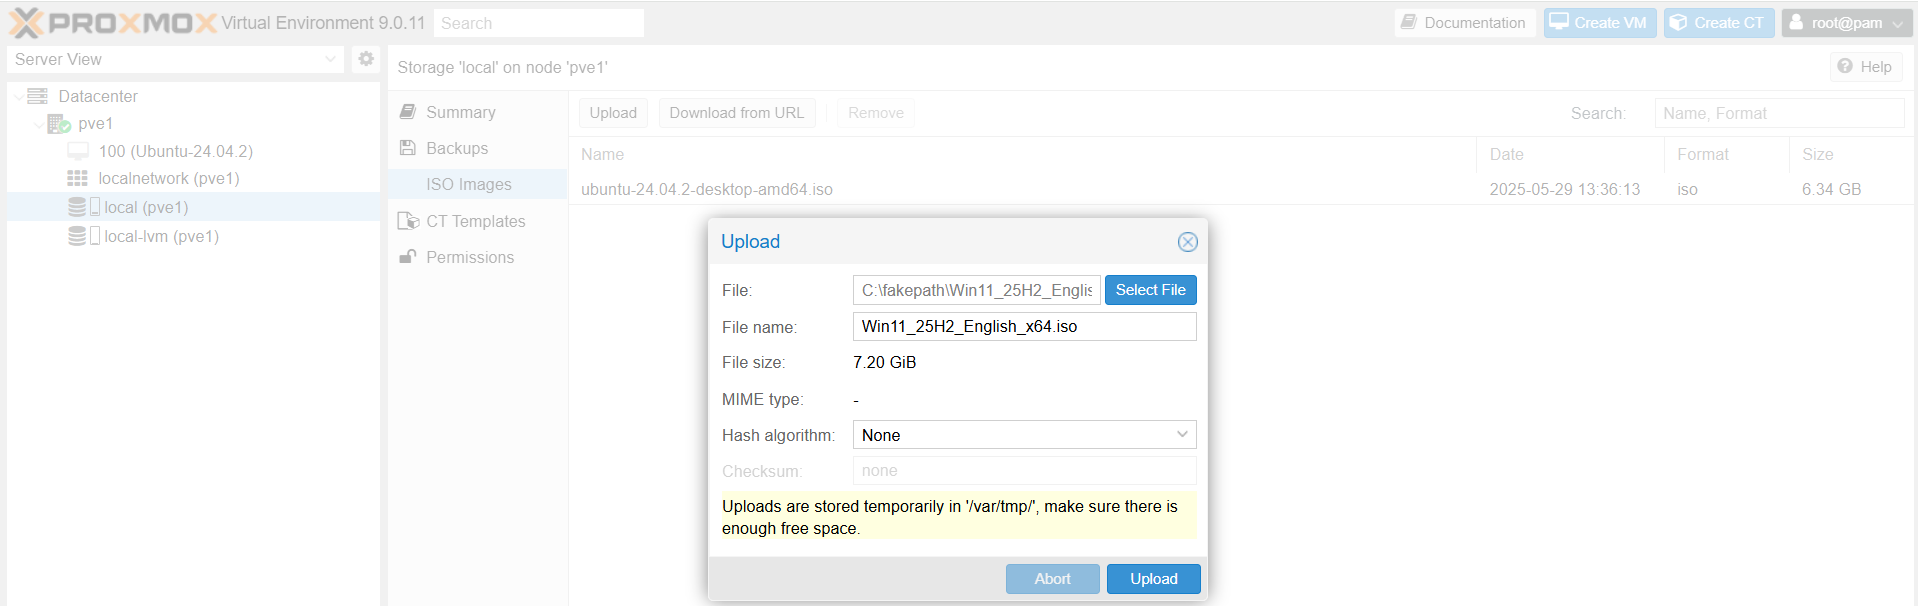
Task: Collapse the pve1 tree node
Action: point(38,125)
